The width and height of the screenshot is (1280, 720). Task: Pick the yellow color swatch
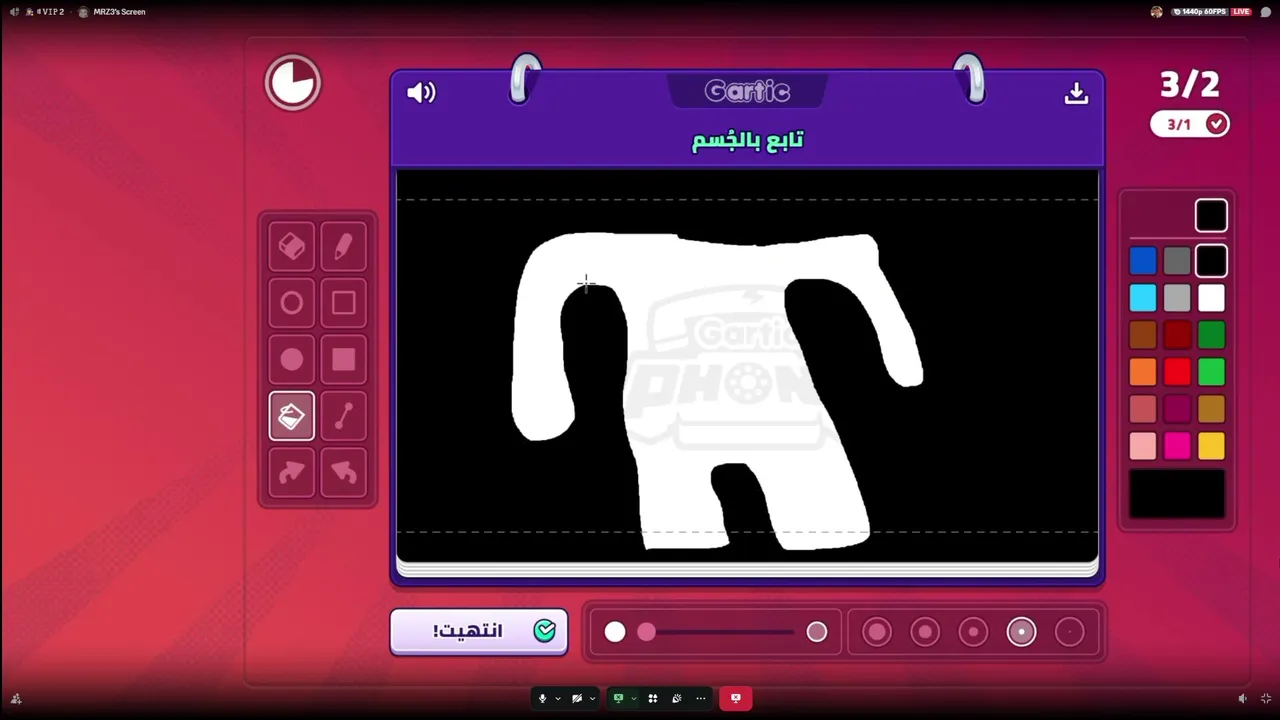(1211, 446)
